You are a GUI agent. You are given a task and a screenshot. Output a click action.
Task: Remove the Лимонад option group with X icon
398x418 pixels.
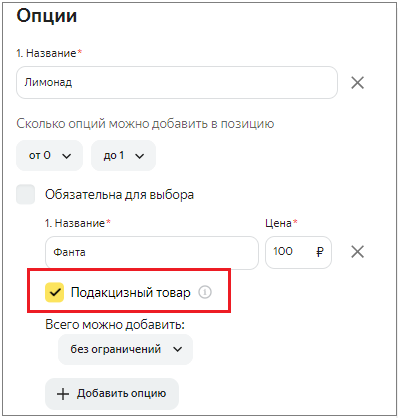[x=357, y=83]
